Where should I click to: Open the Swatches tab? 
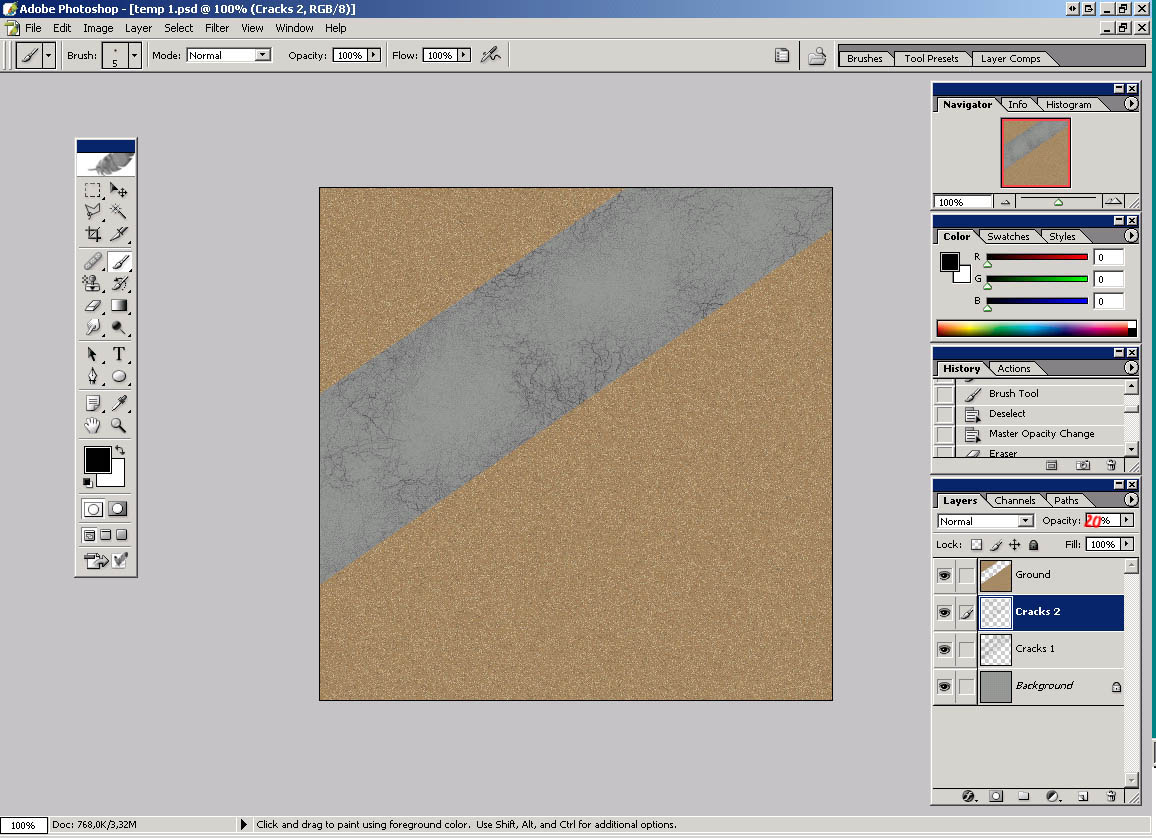[1007, 237]
